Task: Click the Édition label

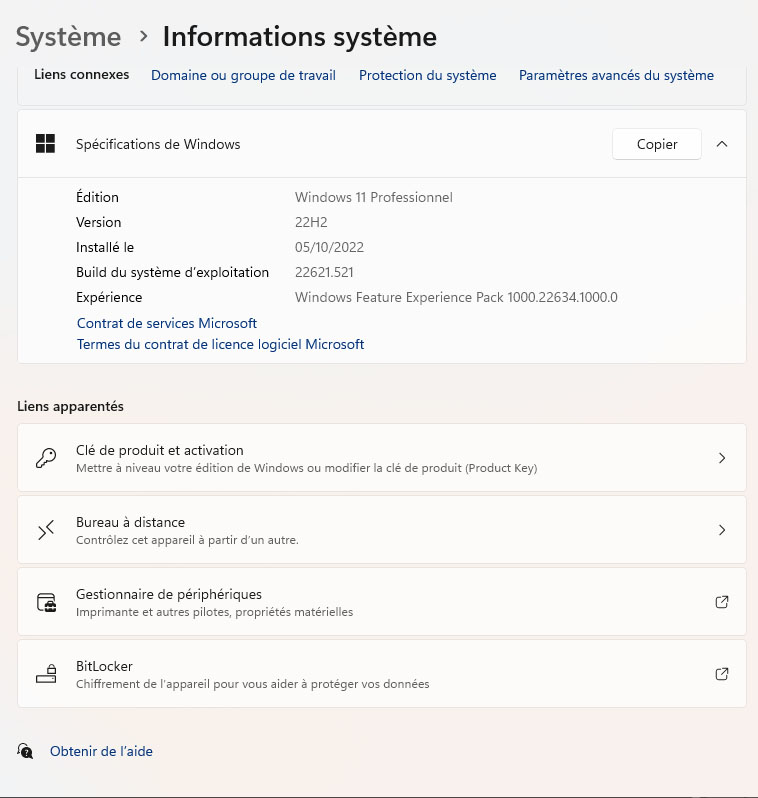Action: point(97,197)
